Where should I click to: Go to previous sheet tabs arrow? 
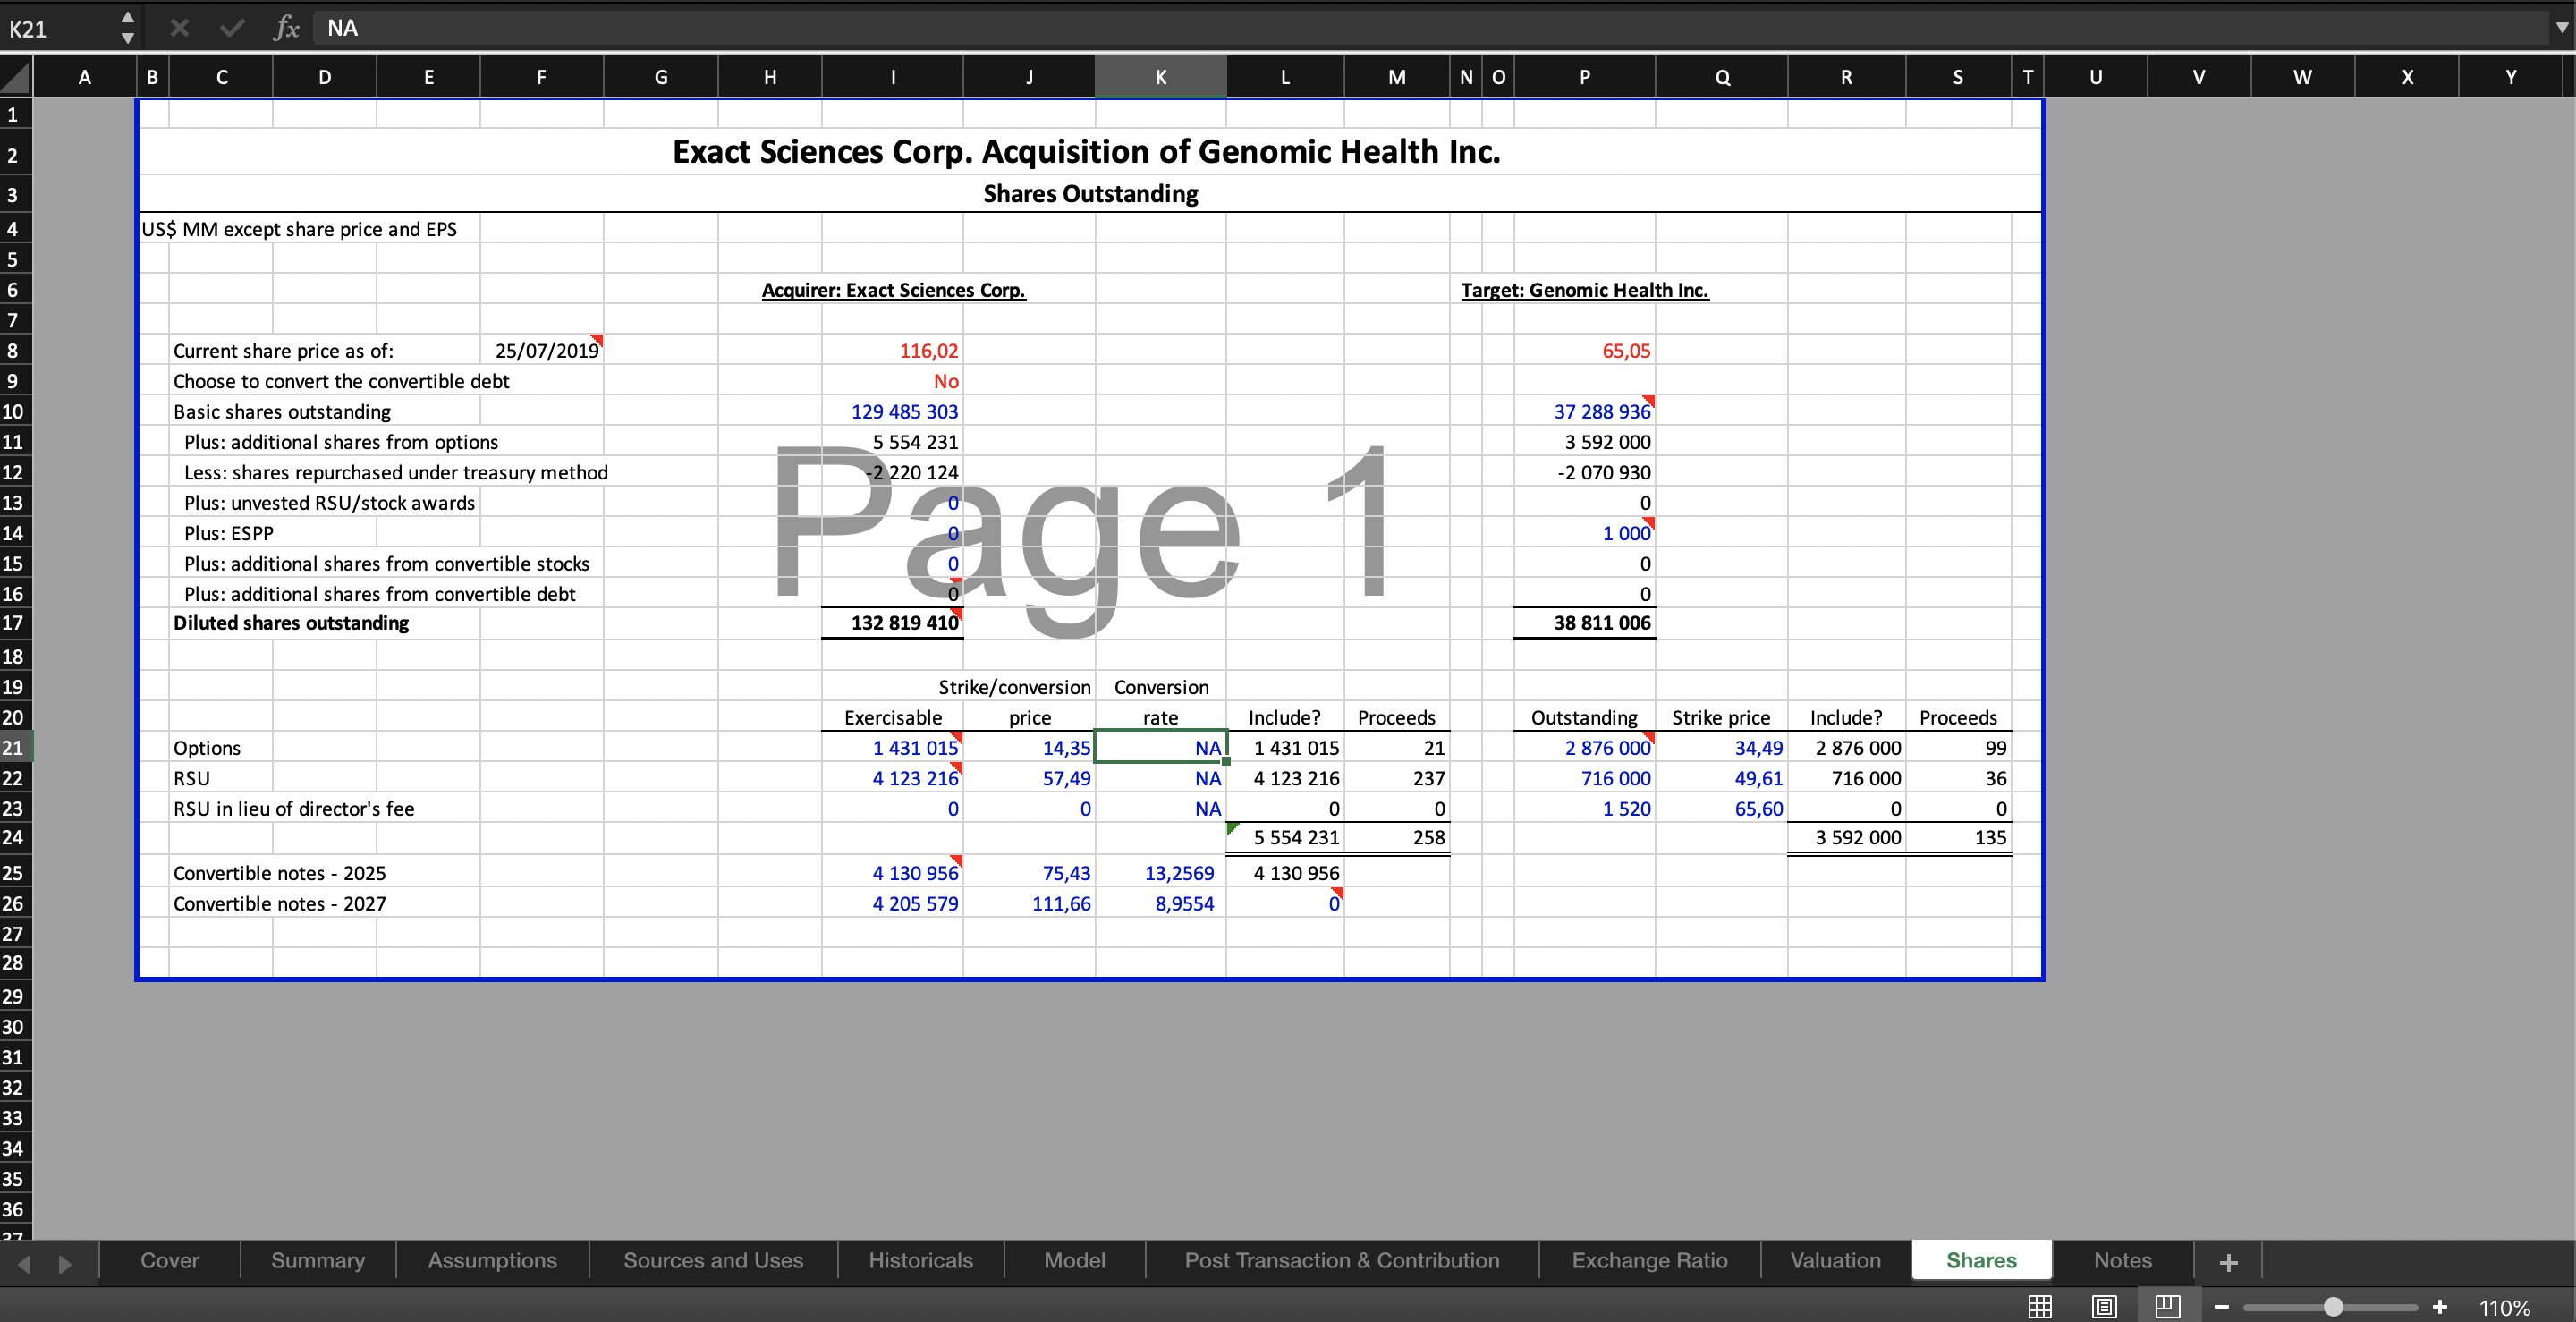point(24,1264)
